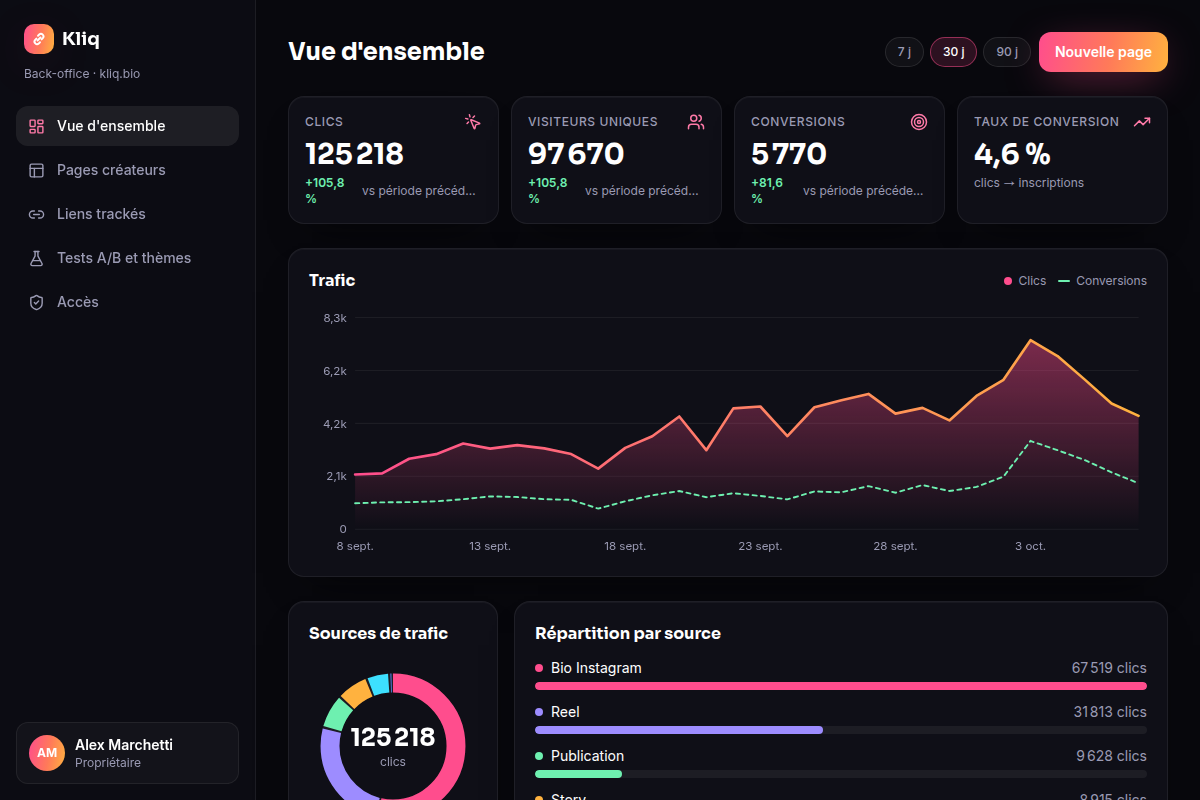The width and height of the screenshot is (1200, 800).
Task: Click the 3 oct. axis label
Action: [x=1030, y=546]
